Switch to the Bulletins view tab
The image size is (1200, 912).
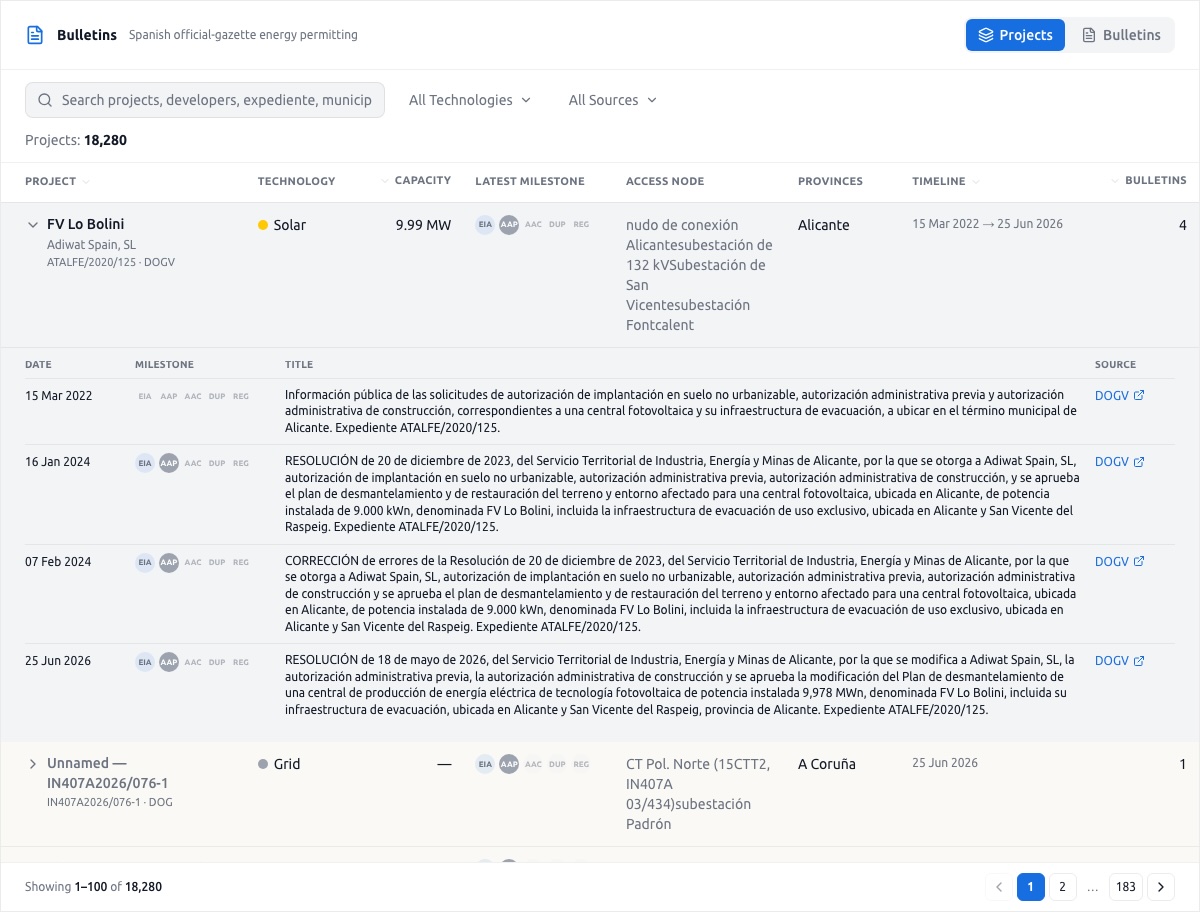pyautogui.click(x=1121, y=35)
